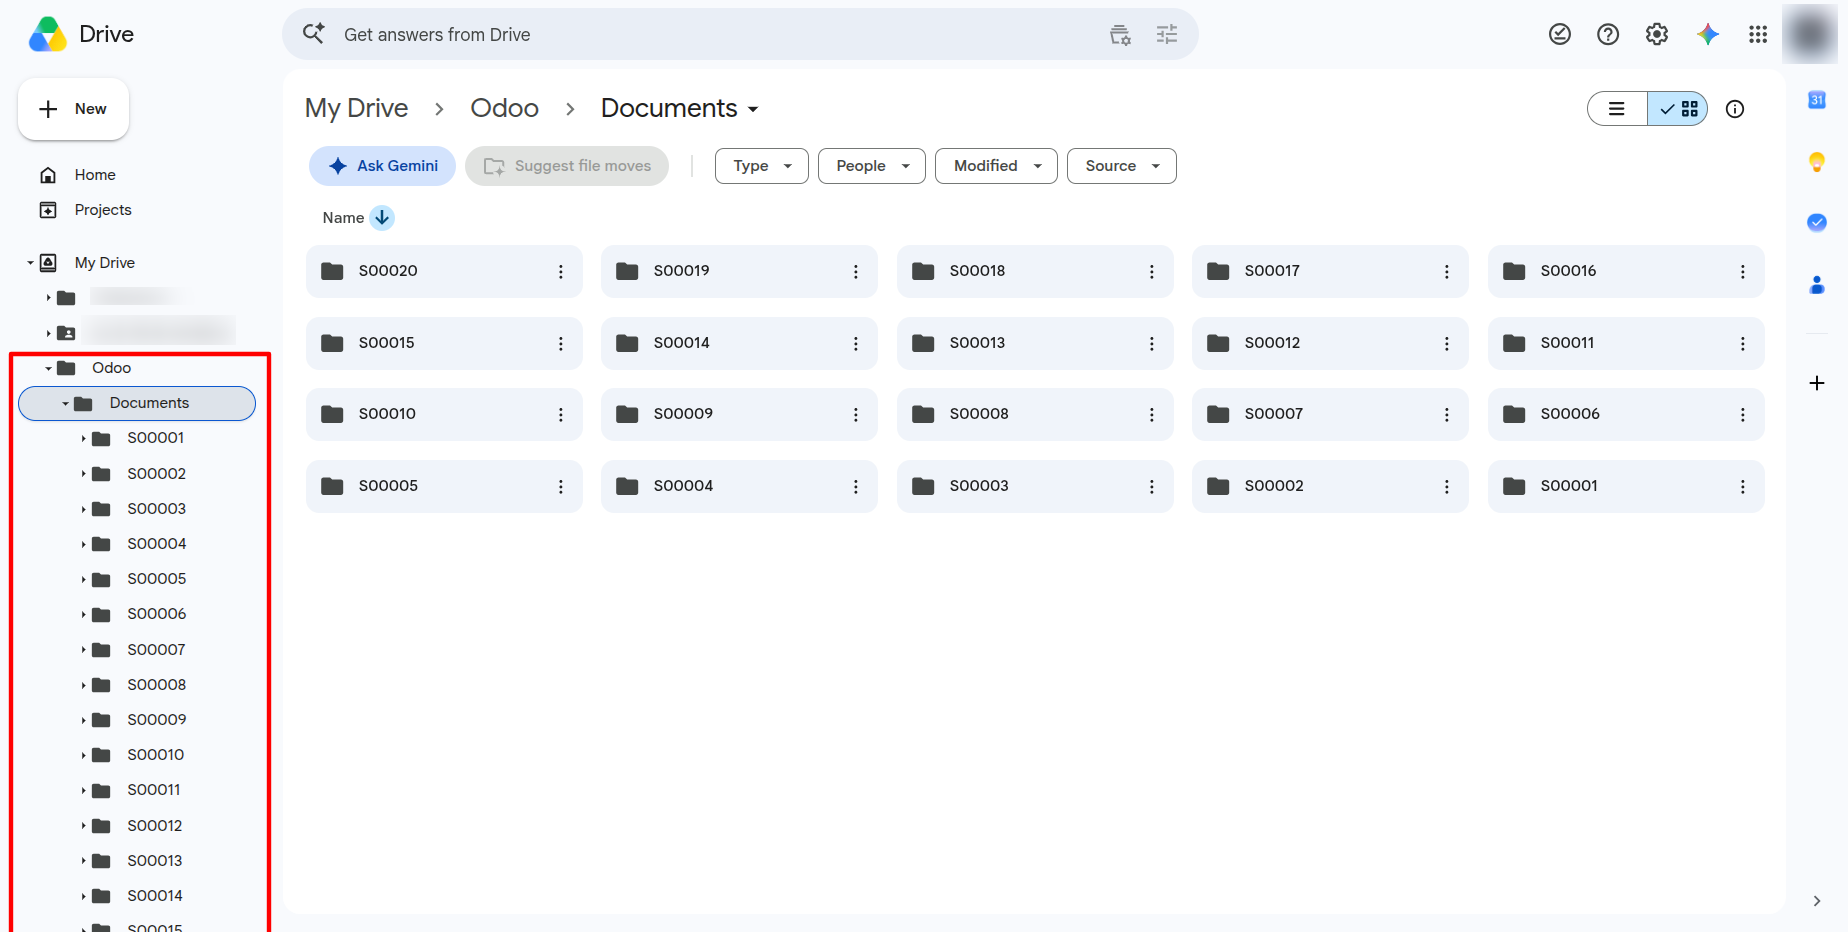This screenshot has height=932, width=1848.
Task: Open Contacts side panel icon
Action: point(1817,285)
